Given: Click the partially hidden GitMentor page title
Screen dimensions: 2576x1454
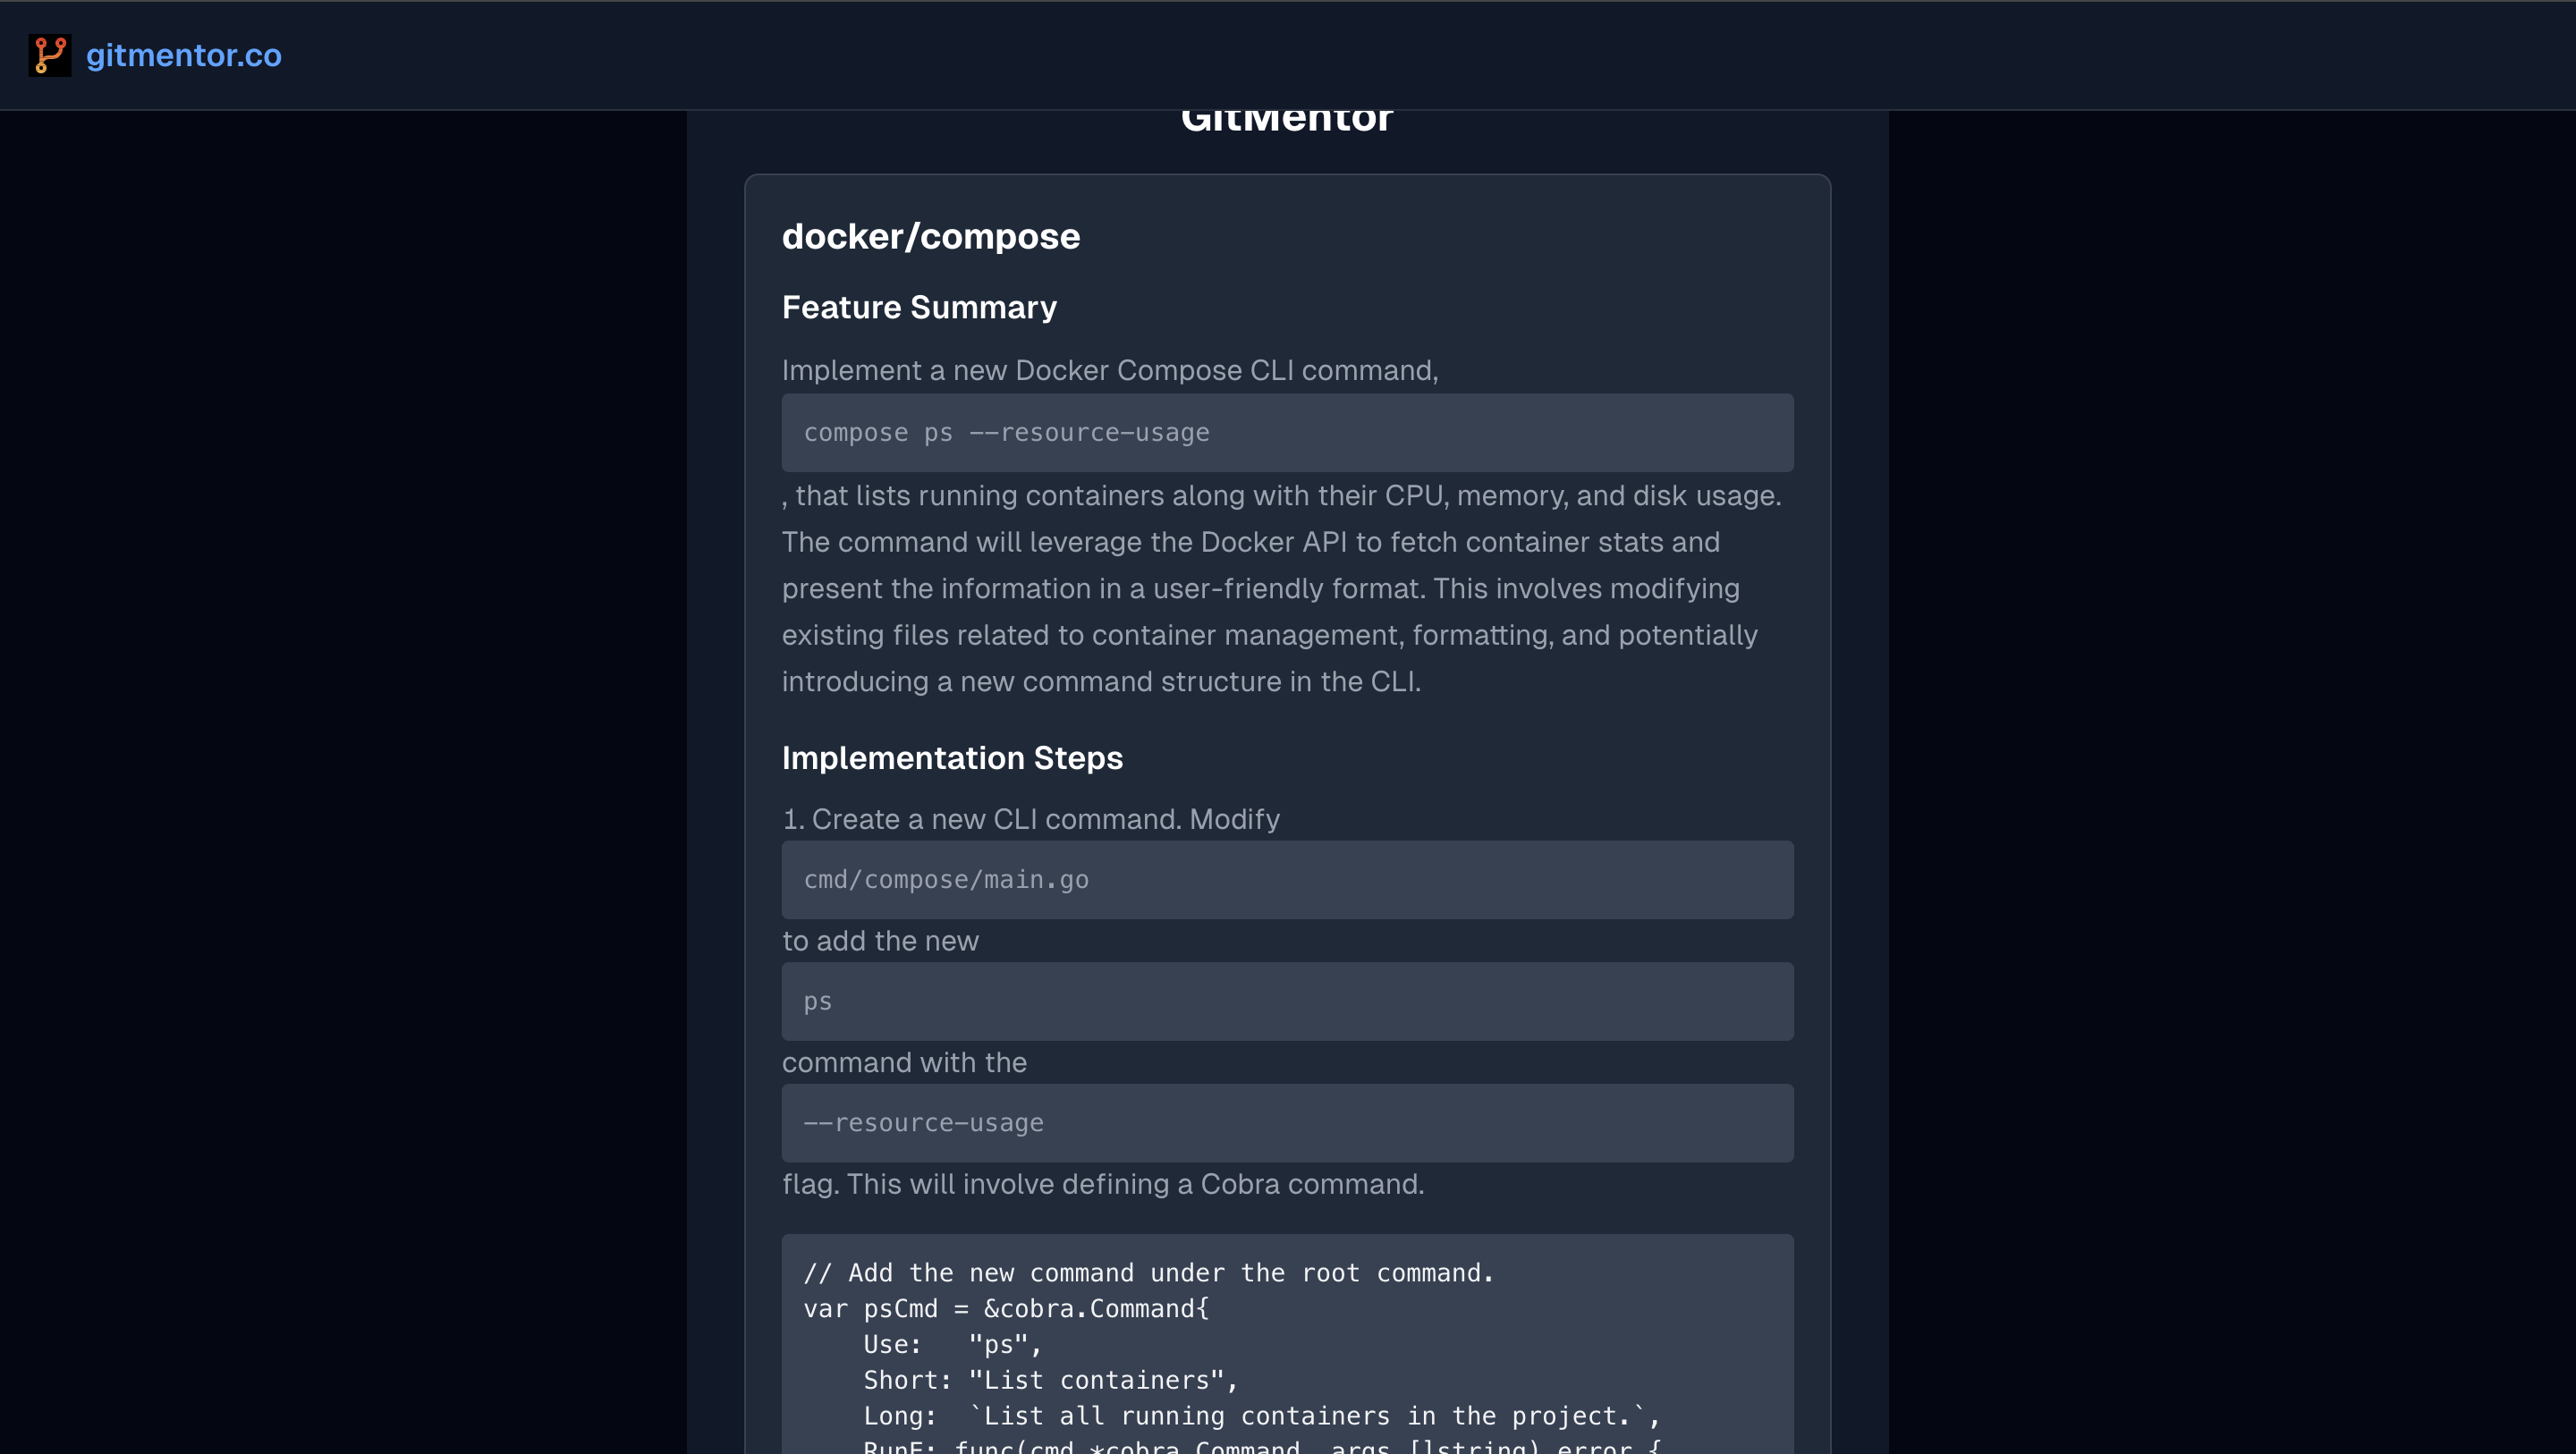Looking at the screenshot, I should (x=1286, y=122).
